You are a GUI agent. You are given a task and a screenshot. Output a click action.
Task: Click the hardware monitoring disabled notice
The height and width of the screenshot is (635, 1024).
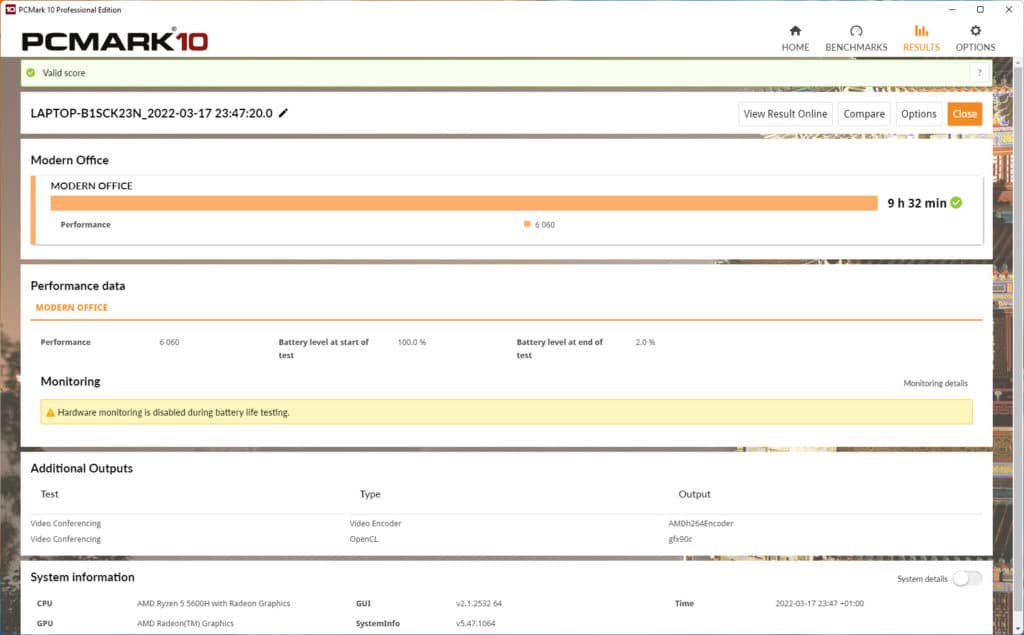click(x=506, y=412)
